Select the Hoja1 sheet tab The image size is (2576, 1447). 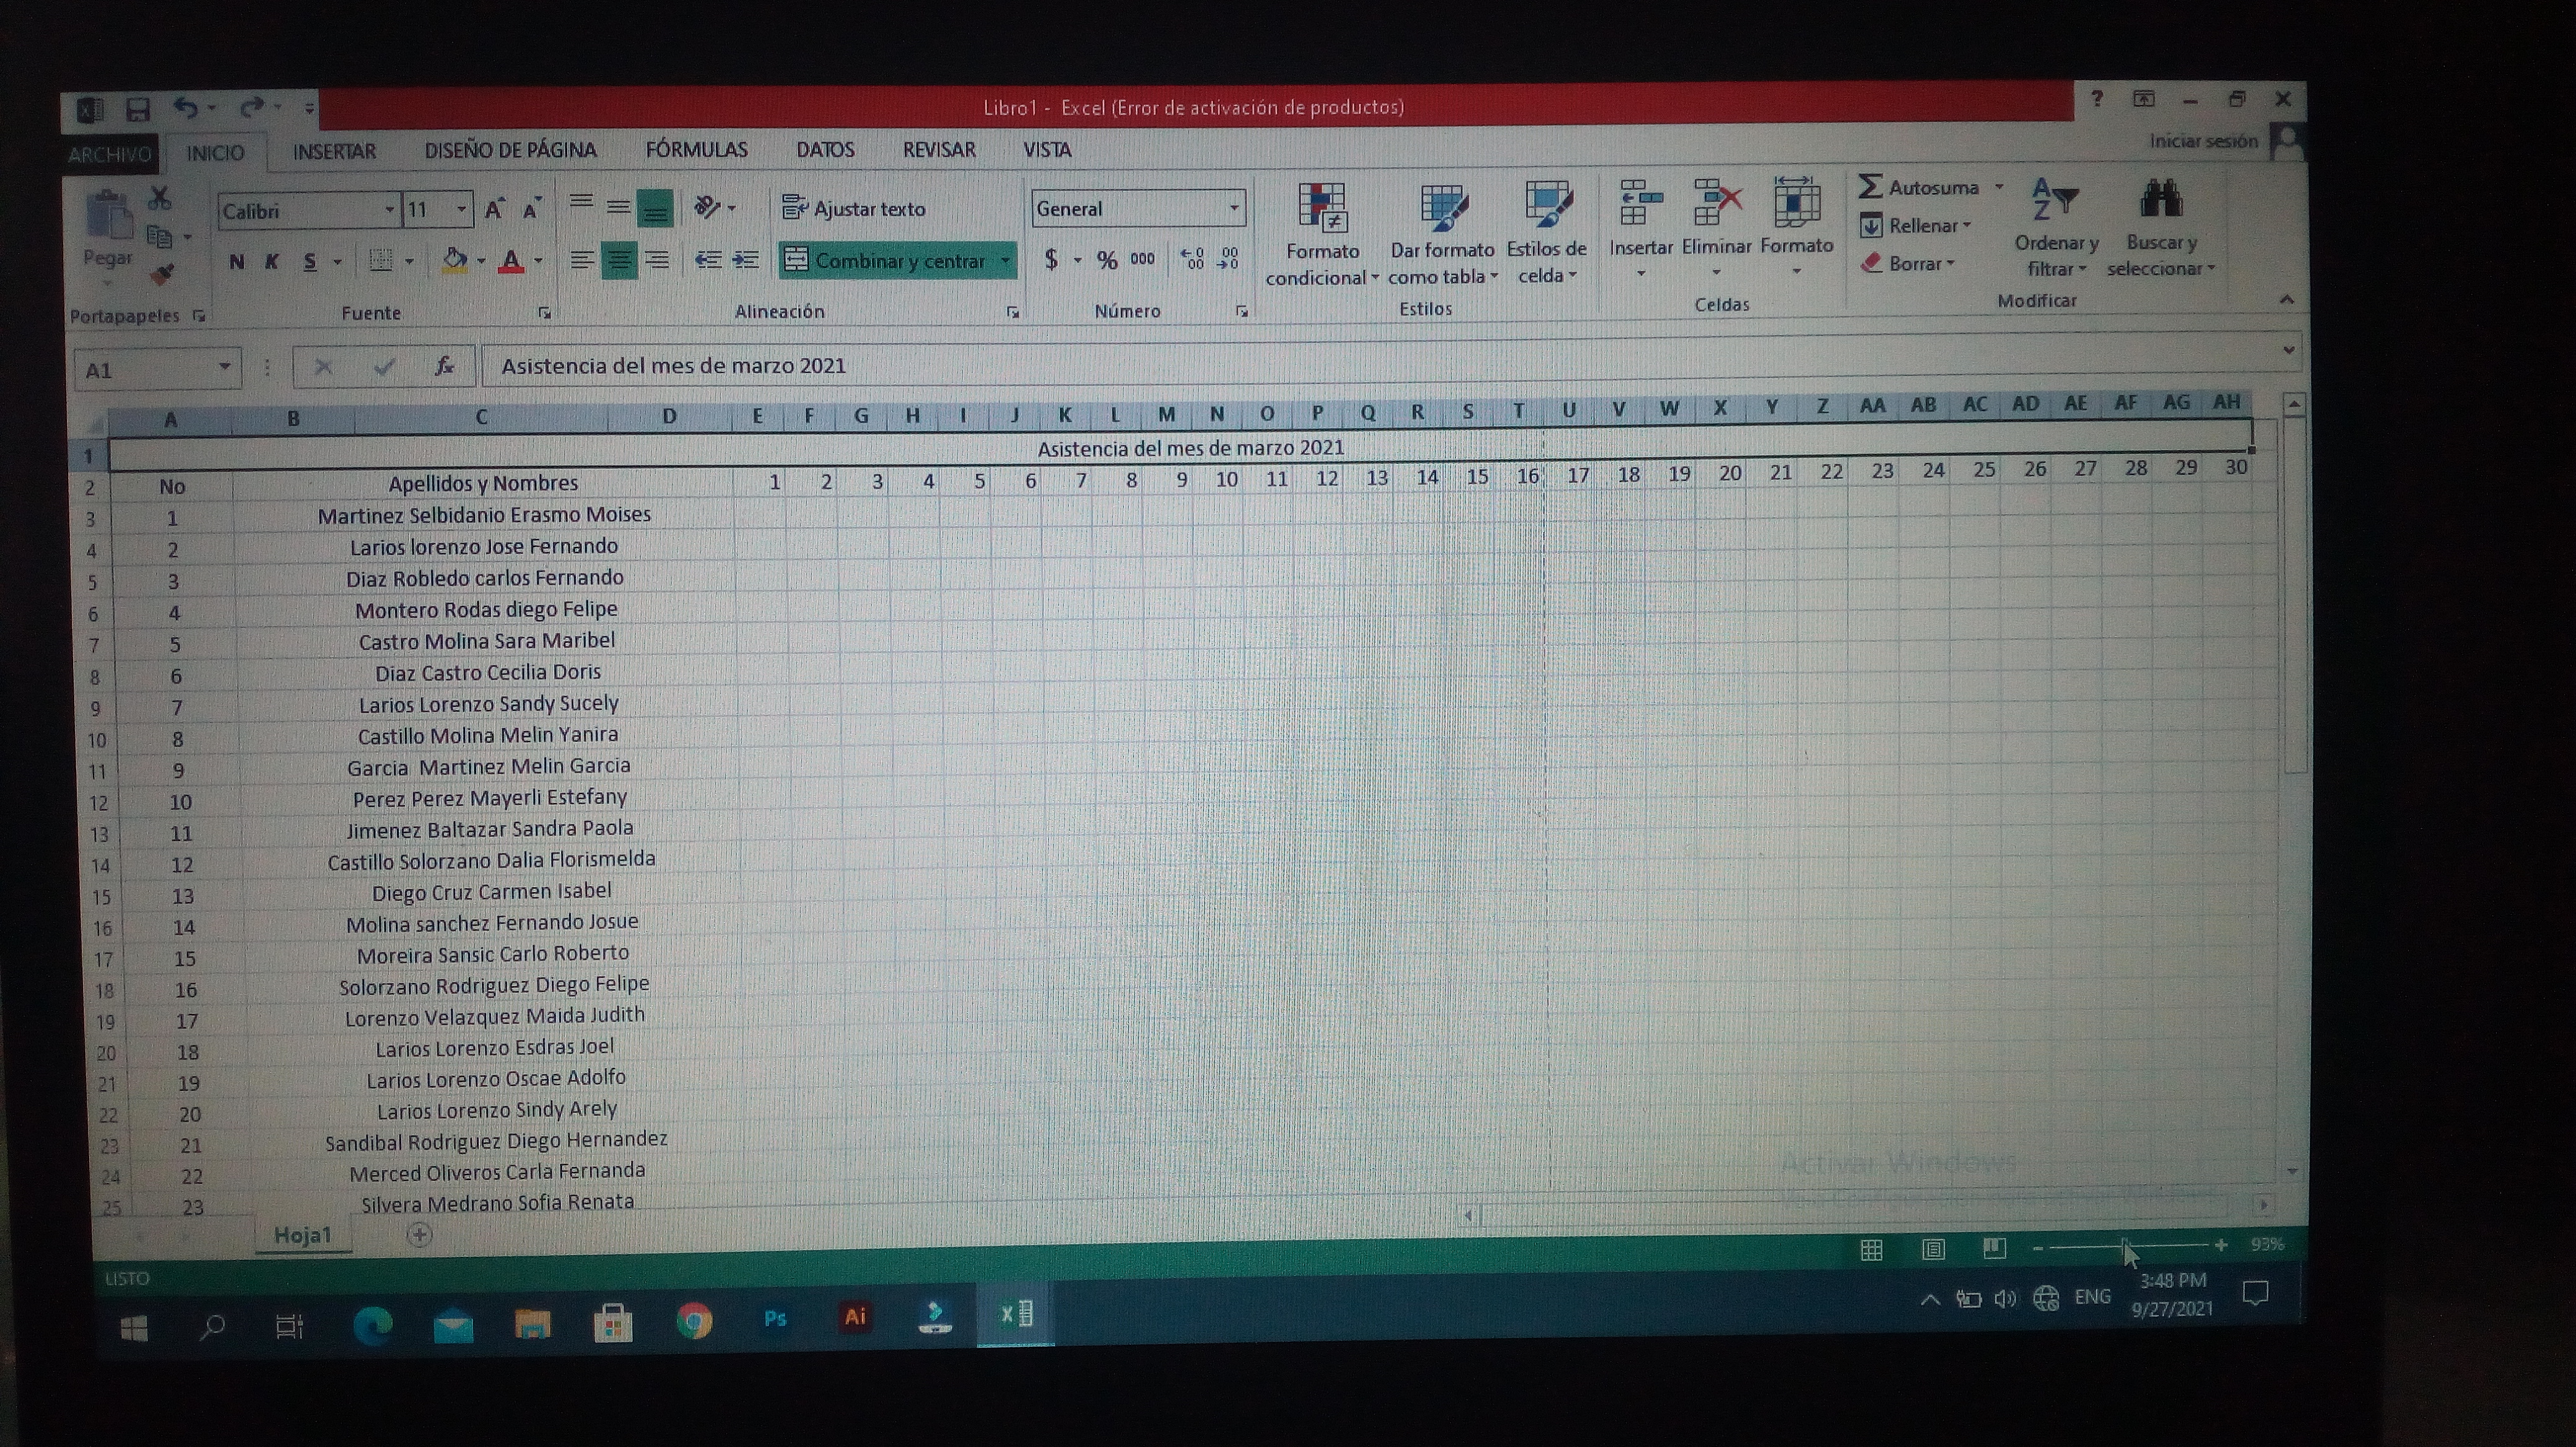point(302,1235)
